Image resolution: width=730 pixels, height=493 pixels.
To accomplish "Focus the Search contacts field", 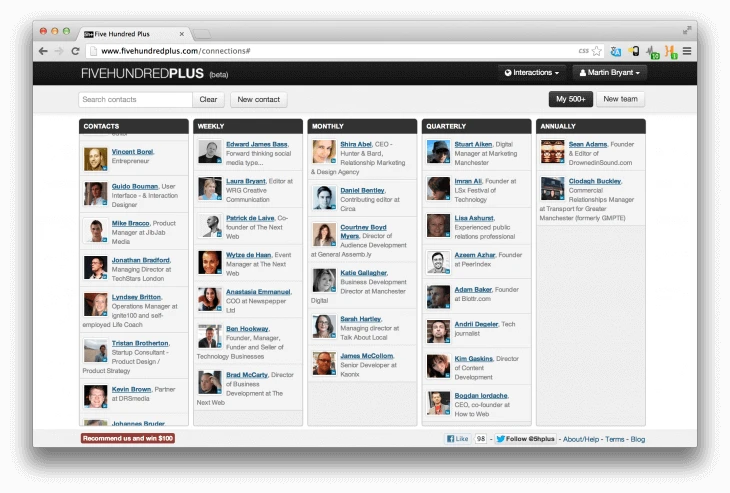I will click(135, 100).
